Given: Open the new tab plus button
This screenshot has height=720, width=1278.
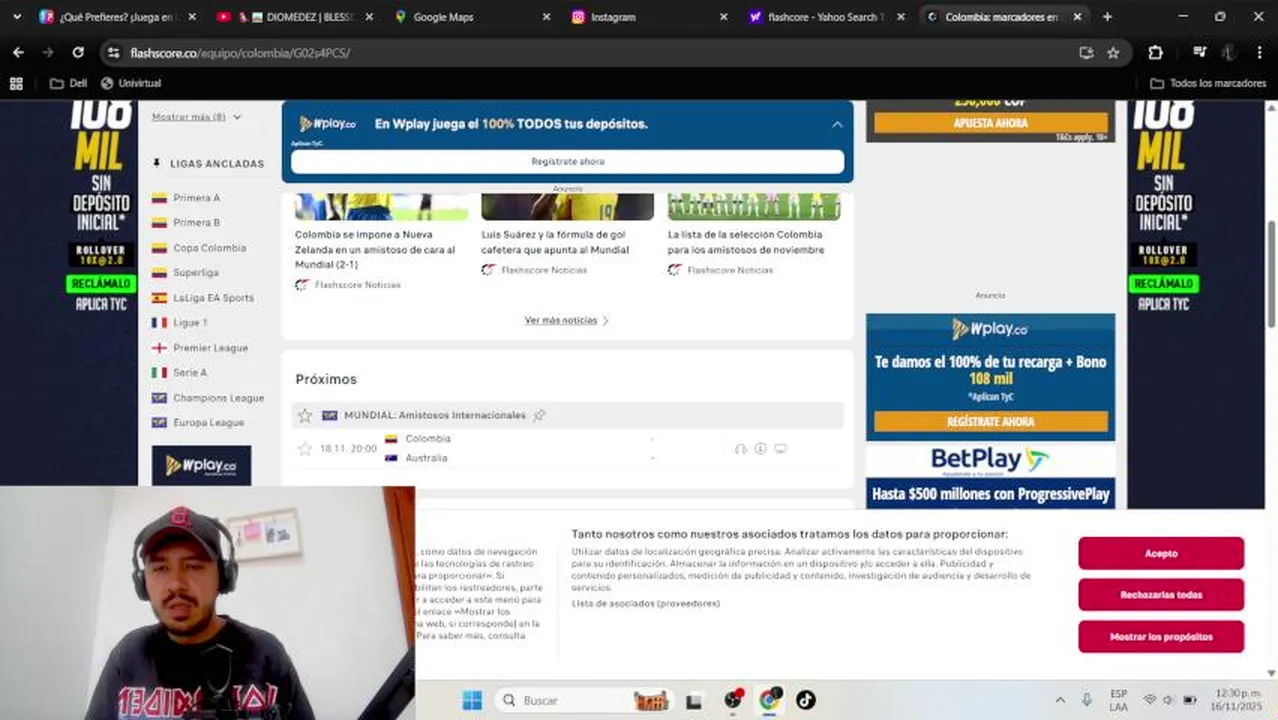Looking at the screenshot, I should click(1107, 16).
